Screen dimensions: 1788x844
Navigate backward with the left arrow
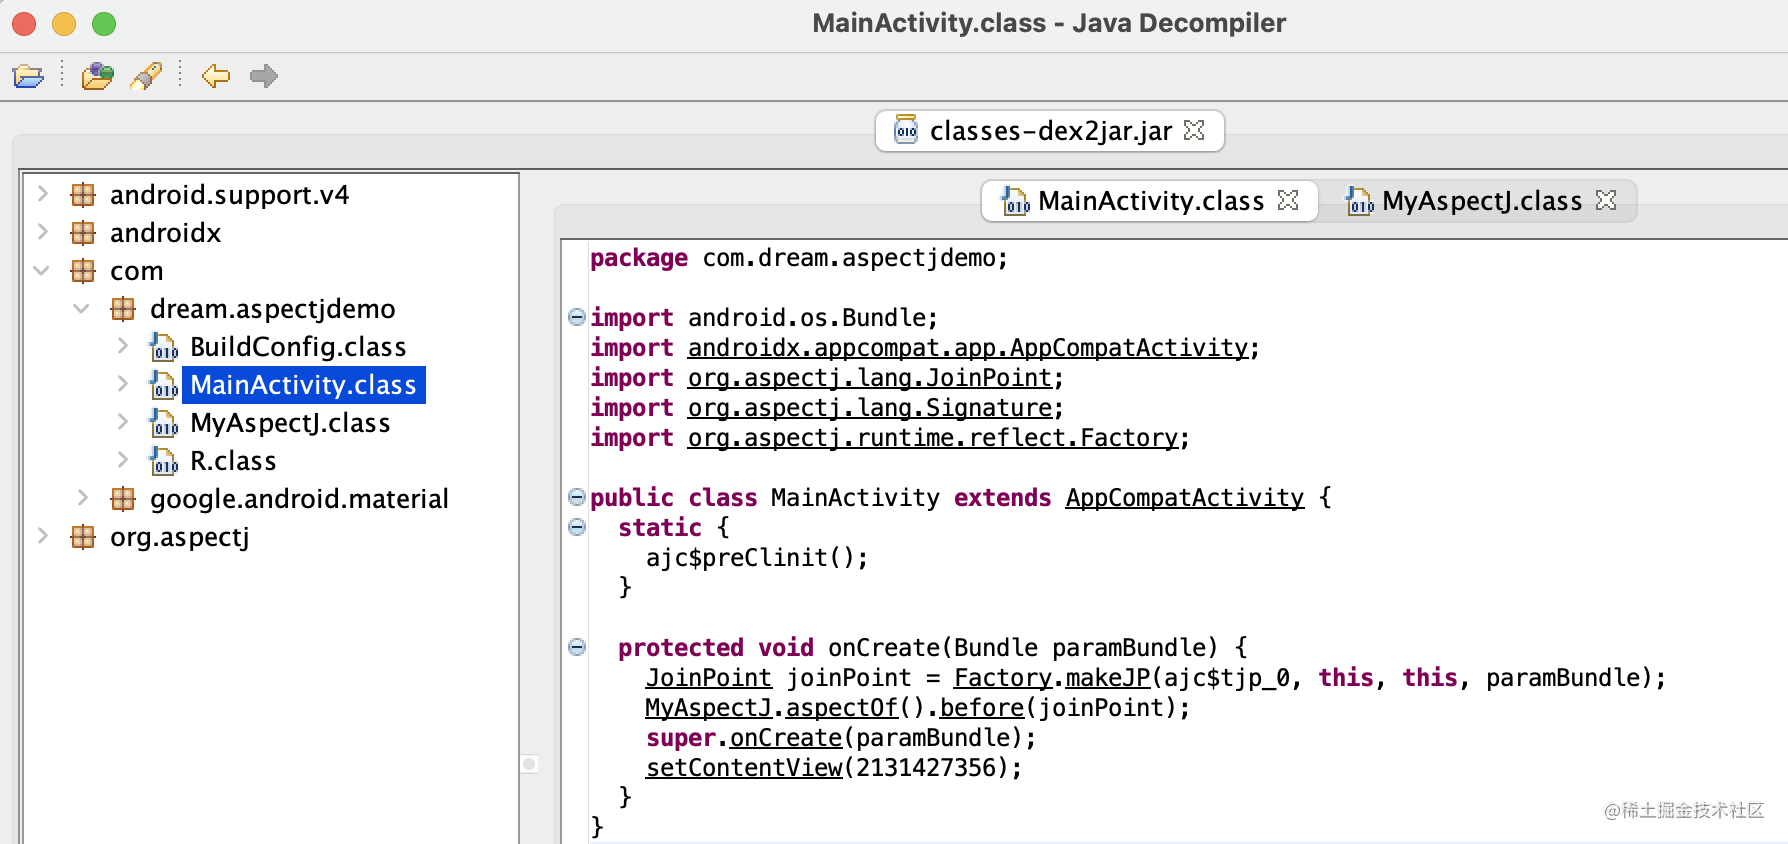click(215, 76)
